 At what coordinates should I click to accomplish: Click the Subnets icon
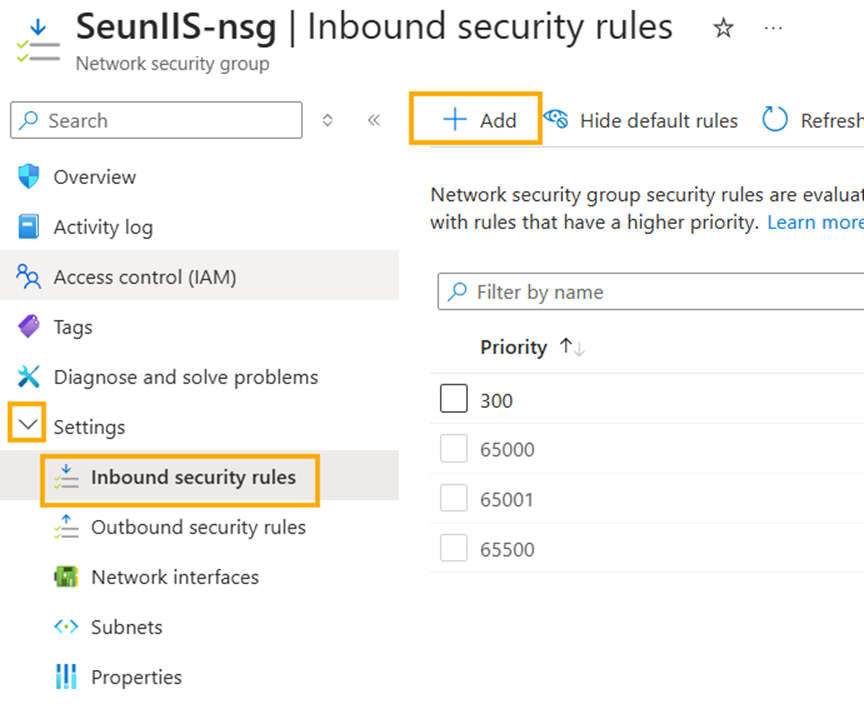tap(66, 627)
